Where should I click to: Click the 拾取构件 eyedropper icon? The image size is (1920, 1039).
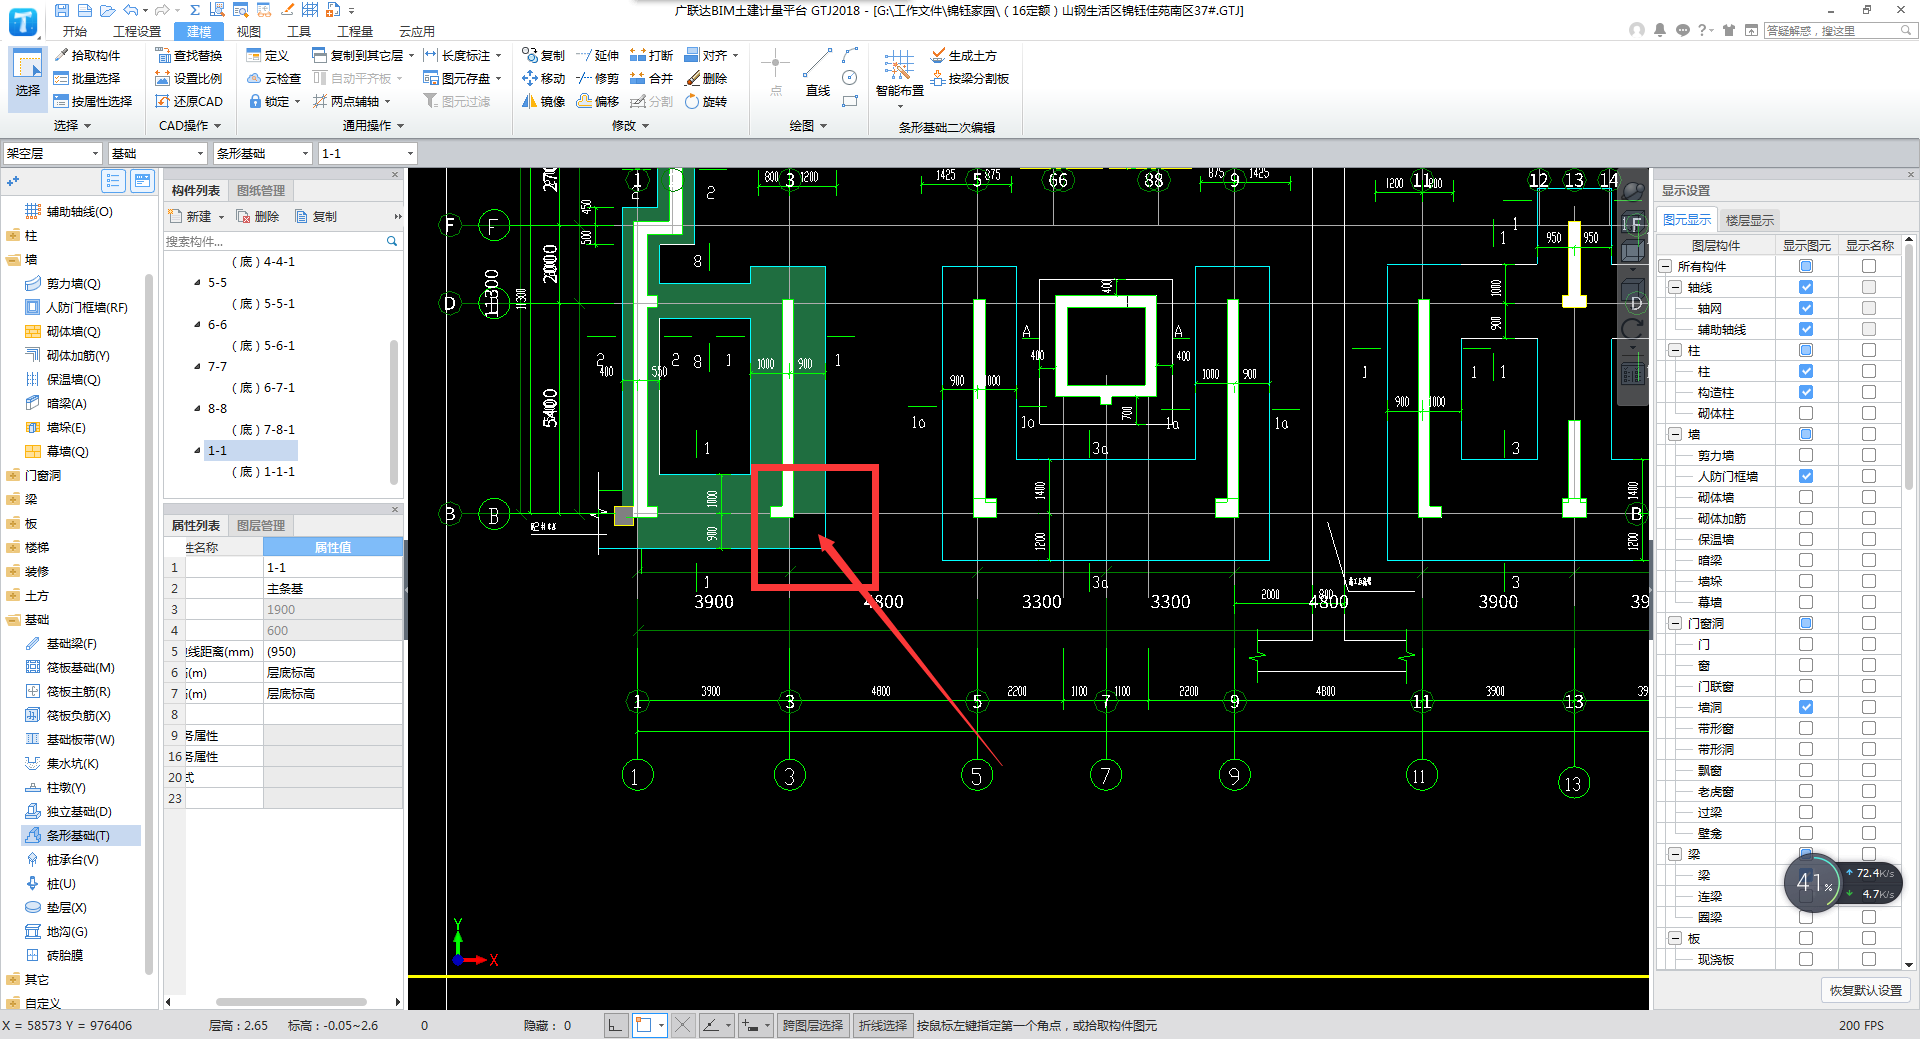click(61, 55)
